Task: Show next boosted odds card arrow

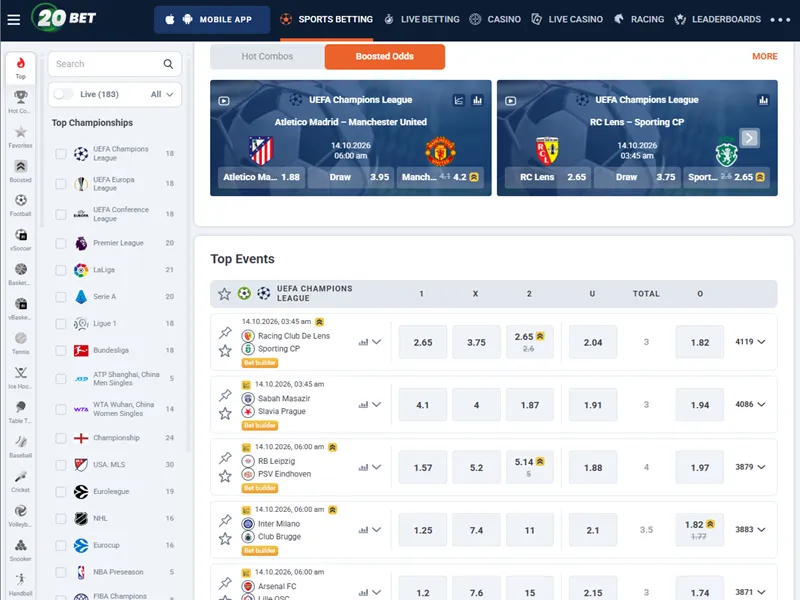Action: [x=749, y=138]
